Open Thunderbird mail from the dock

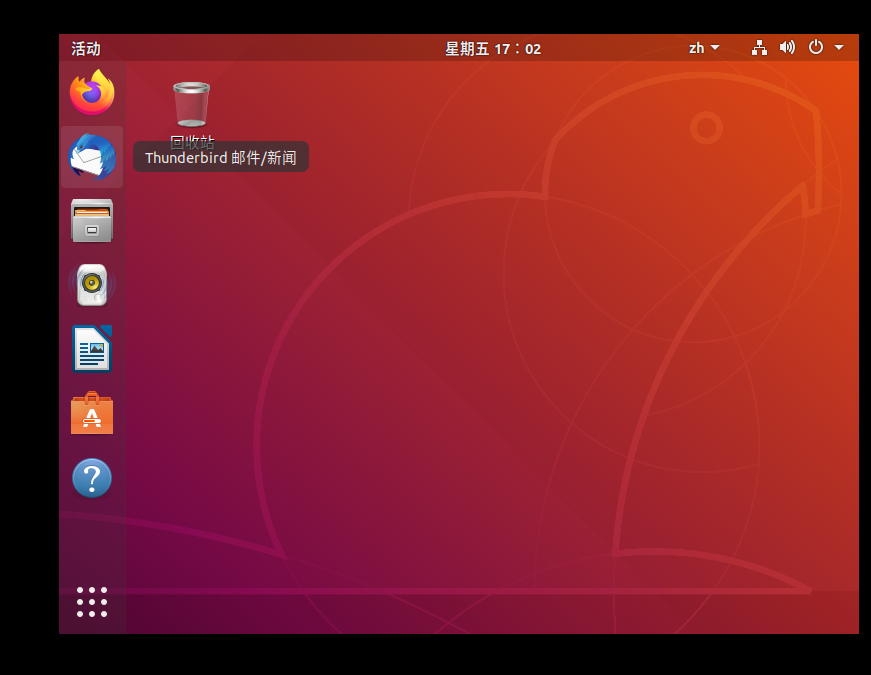pos(92,157)
